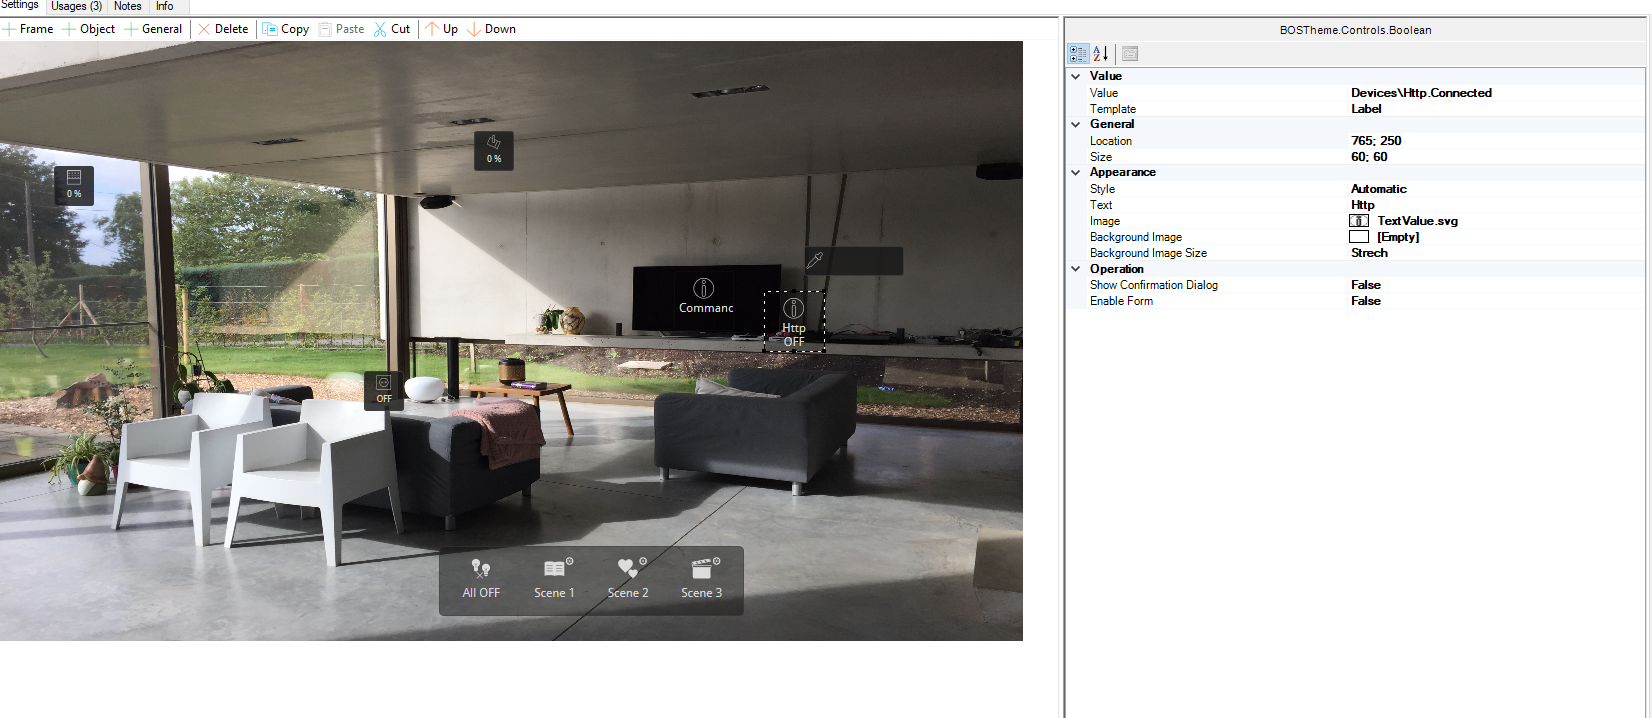
Task: Toggle the Http OFF boolean widget
Action: pyautogui.click(x=794, y=321)
